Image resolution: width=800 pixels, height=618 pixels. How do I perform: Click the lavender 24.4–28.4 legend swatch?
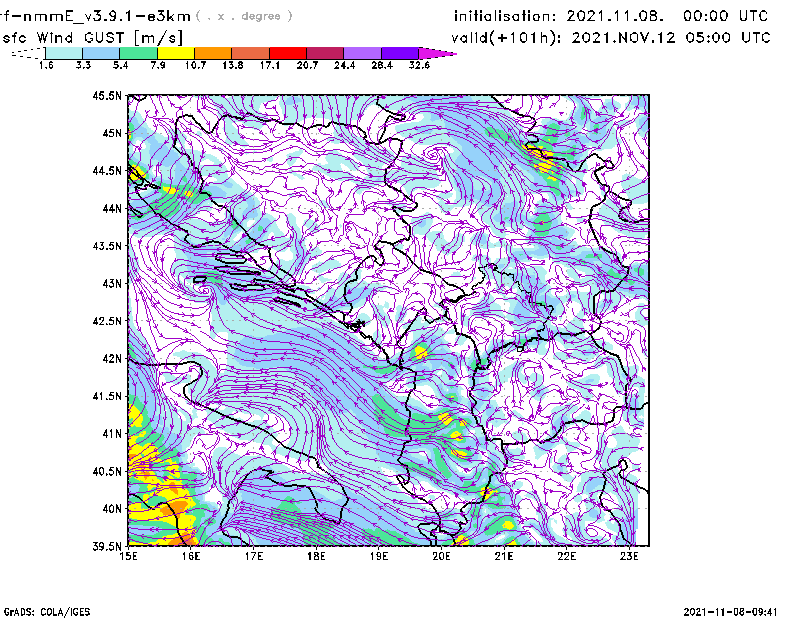pyautogui.click(x=363, y=53)
